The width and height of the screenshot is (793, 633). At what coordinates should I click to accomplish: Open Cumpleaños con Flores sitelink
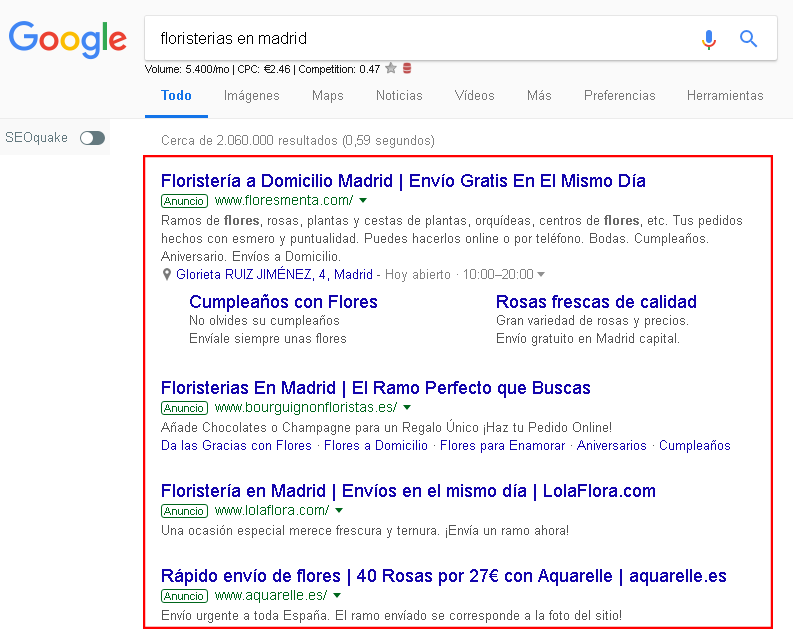(283, 302)
